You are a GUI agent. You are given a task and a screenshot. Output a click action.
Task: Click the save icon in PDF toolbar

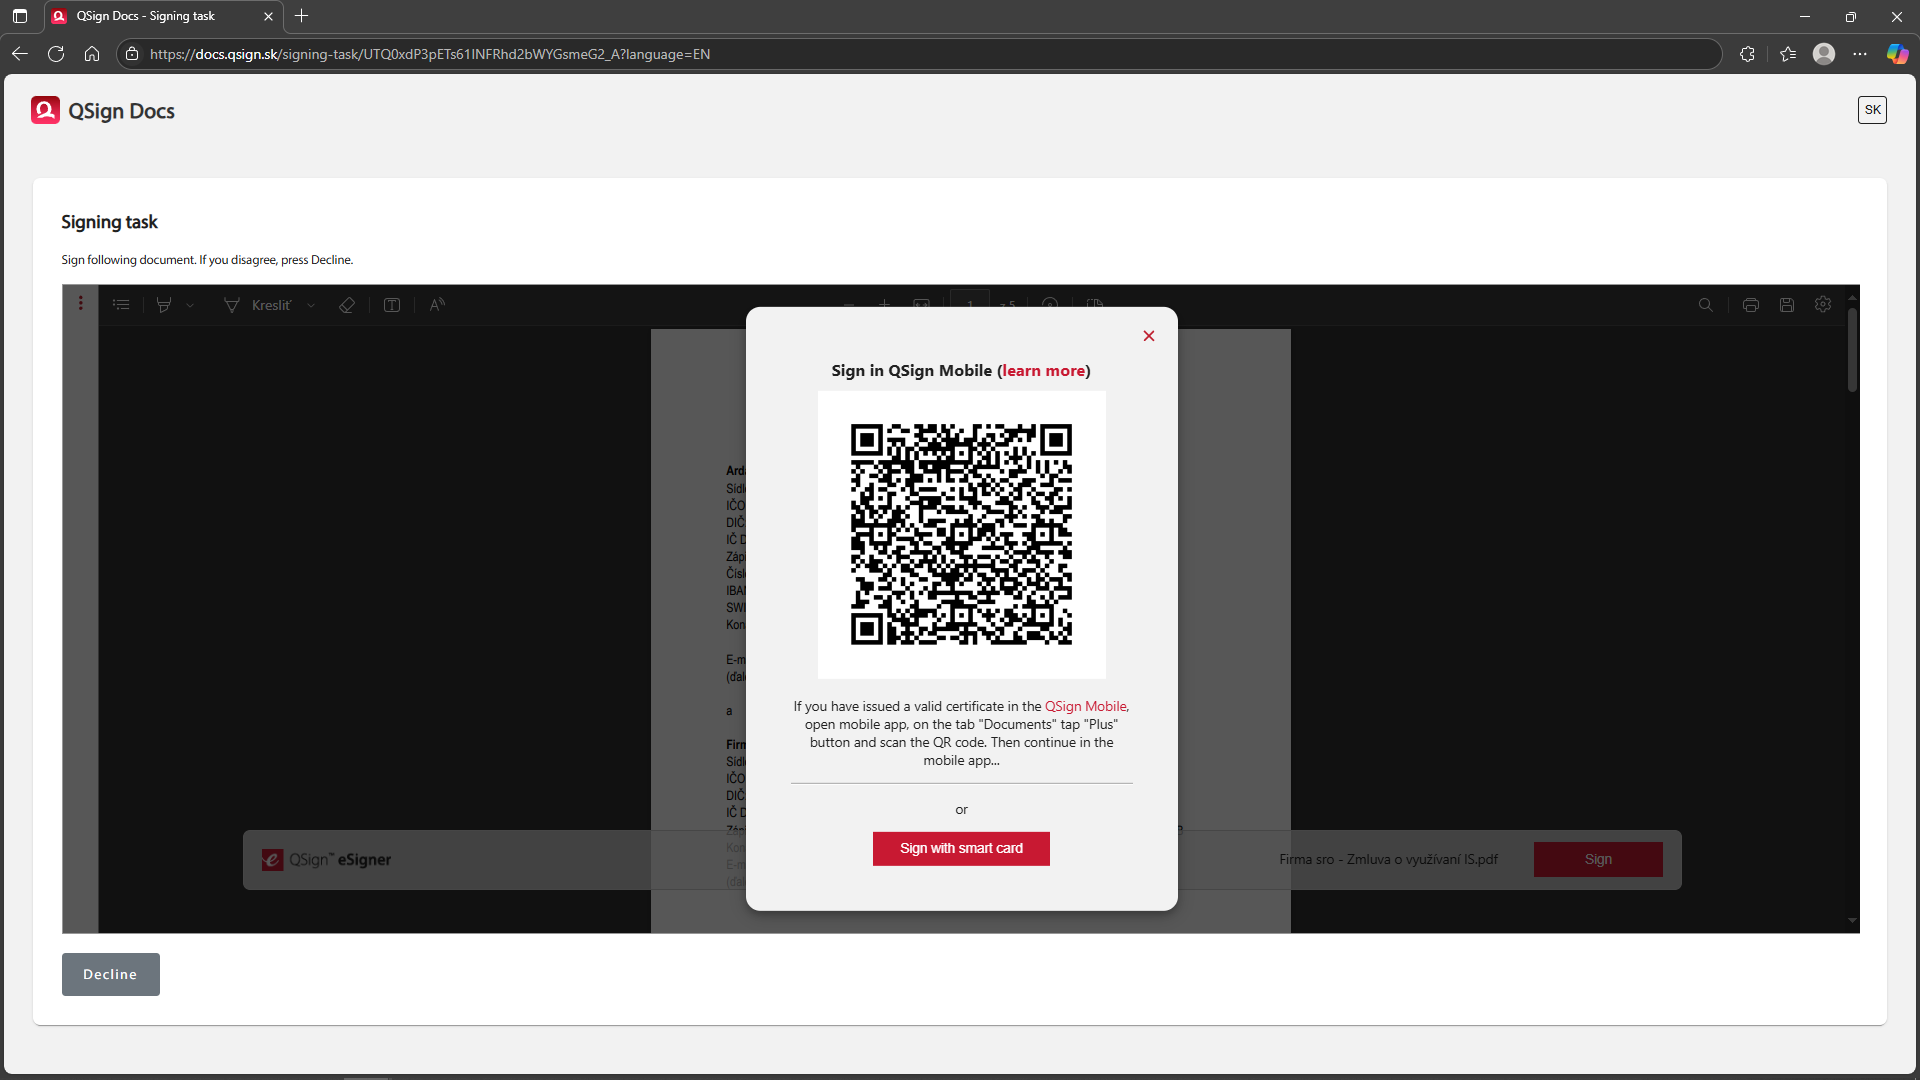pos(1787,305)
